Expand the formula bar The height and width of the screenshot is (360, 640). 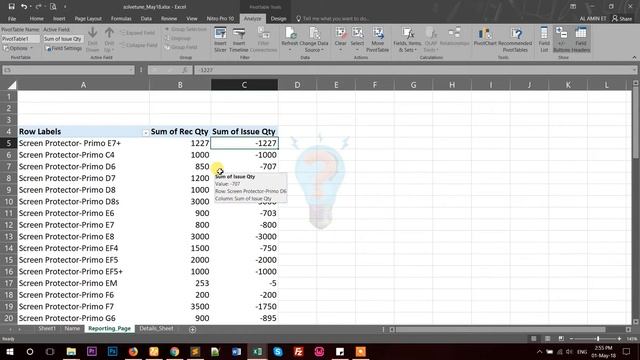point(634,70)
